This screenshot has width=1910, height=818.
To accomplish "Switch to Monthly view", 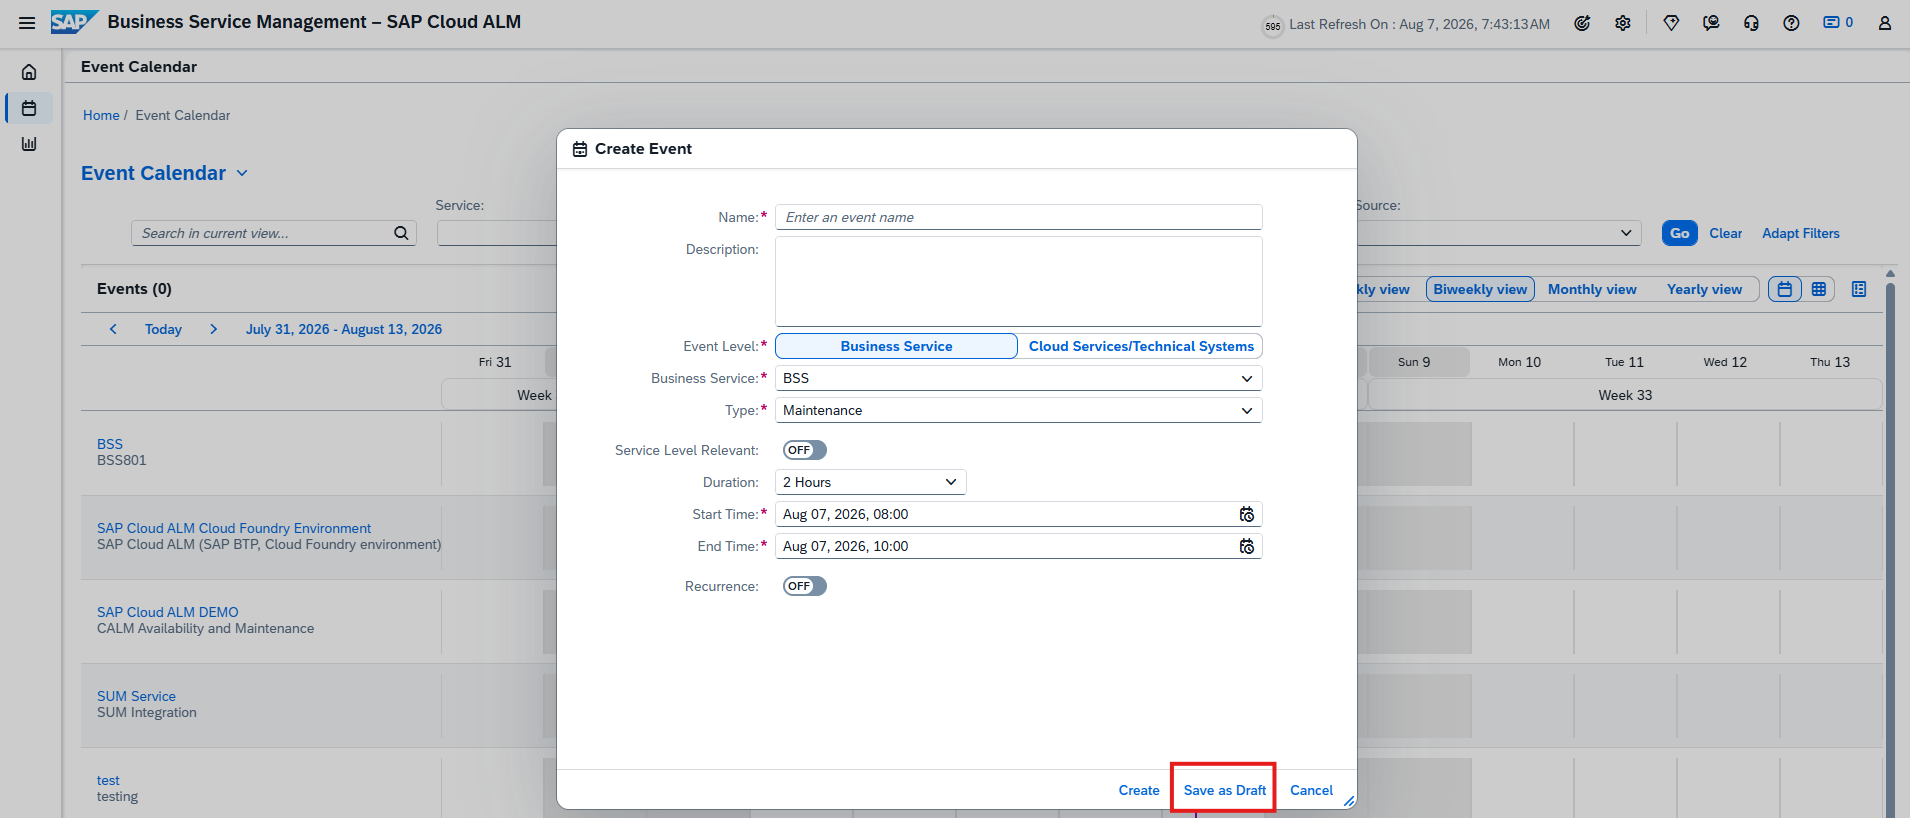I will coord(1592,289).
